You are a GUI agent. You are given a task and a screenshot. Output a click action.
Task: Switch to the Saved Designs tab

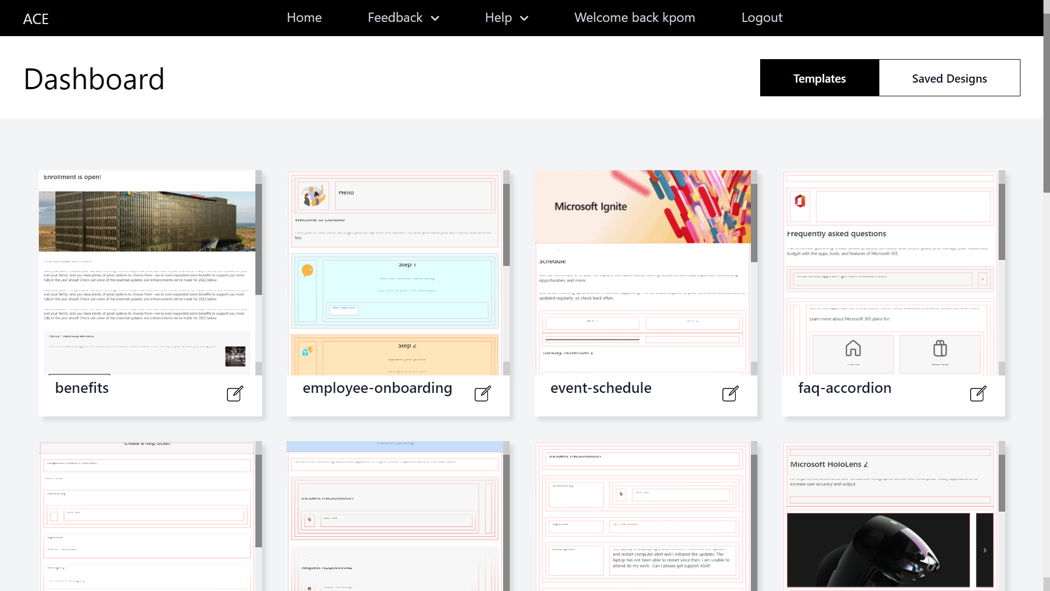pyautogui.click(x=949, y=77)
